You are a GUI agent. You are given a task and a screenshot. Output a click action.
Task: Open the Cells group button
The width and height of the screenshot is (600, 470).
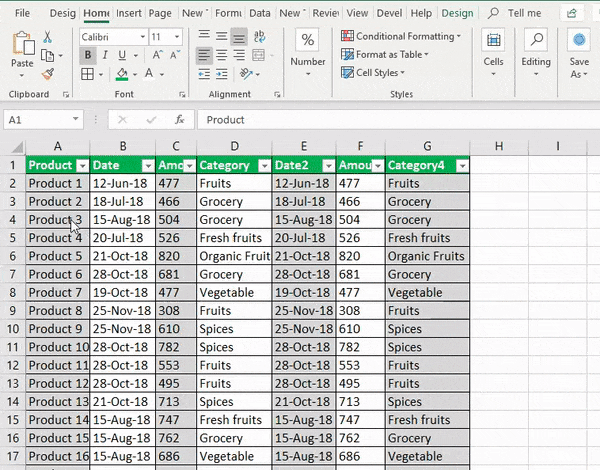[x=493, y=40]
